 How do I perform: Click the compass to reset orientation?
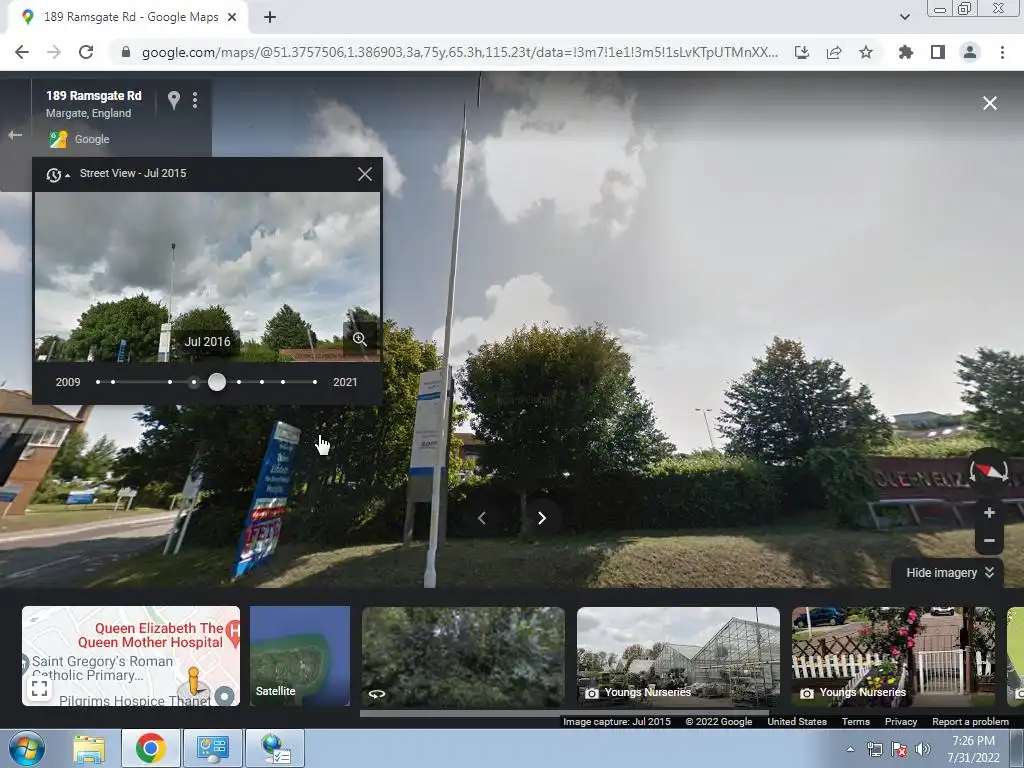(989, 470)
